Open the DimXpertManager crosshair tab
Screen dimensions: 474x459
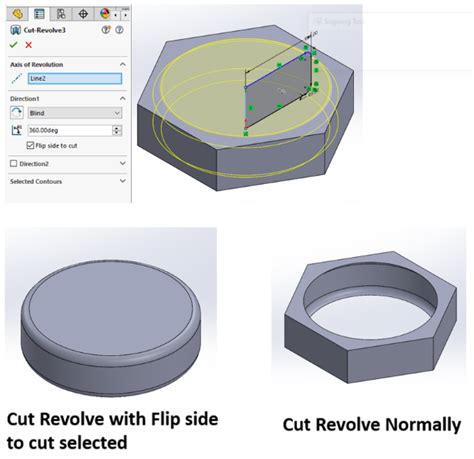(x=83, y=14)
